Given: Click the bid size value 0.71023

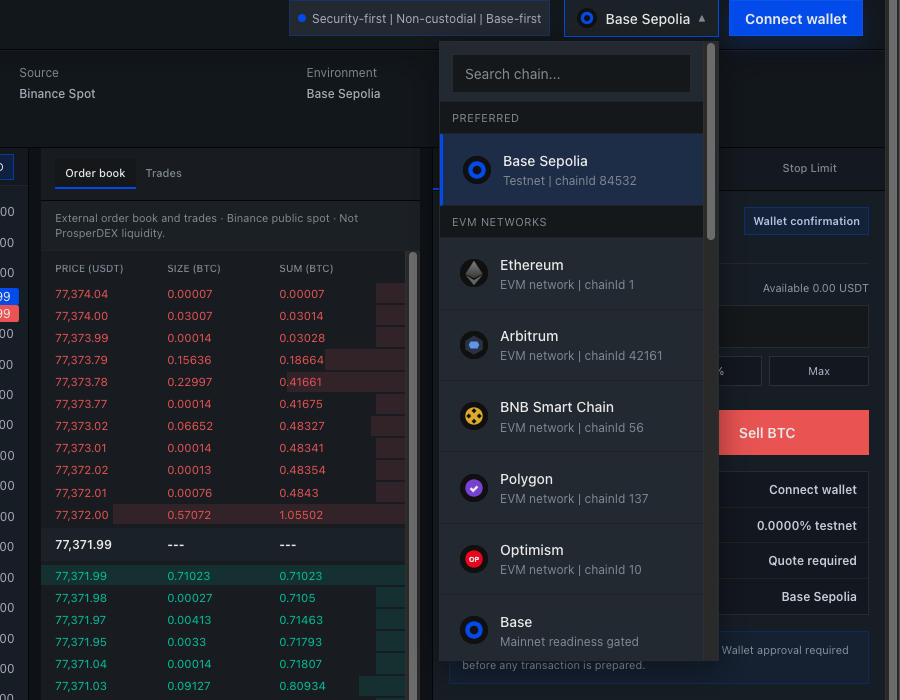Looking at the screenshot, I should [x=189, y=576].
